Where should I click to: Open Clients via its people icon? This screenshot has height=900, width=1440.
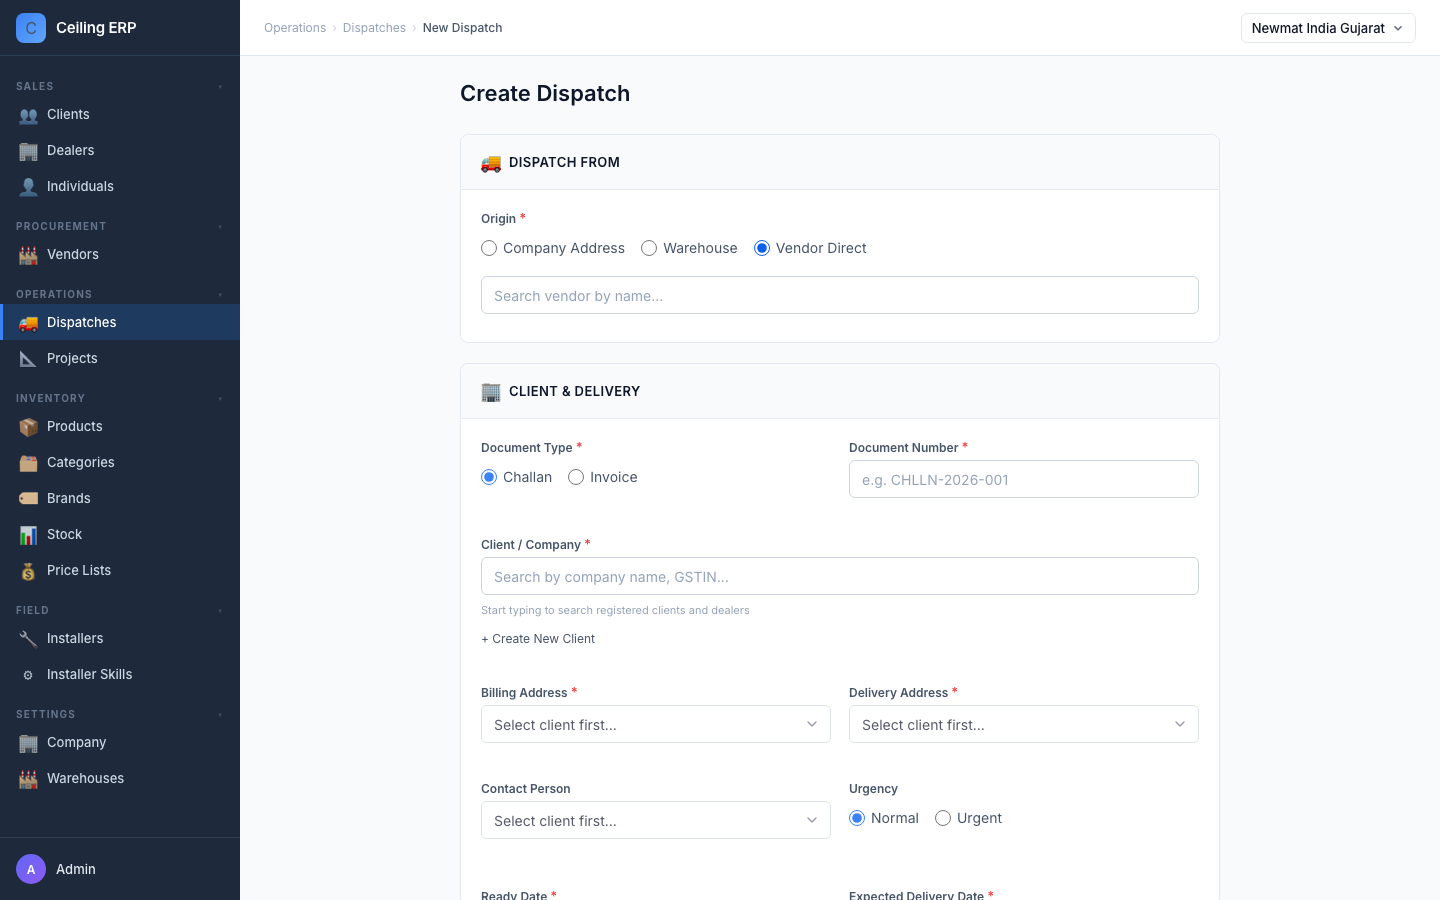(x=28, y=115)
